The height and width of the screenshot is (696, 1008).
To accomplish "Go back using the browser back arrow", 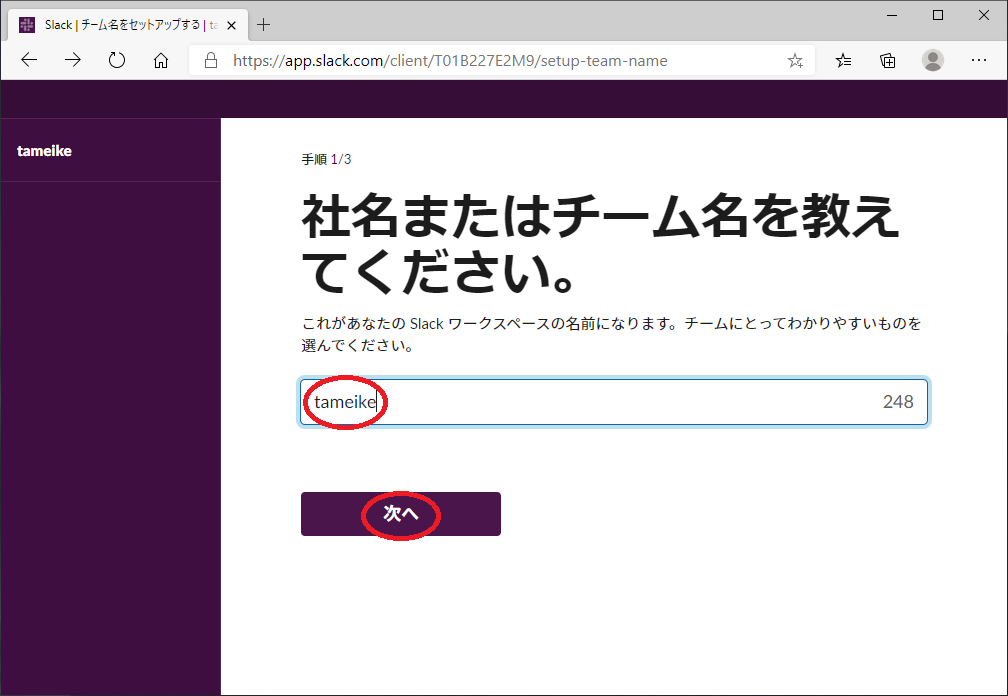I will [29, 61].
